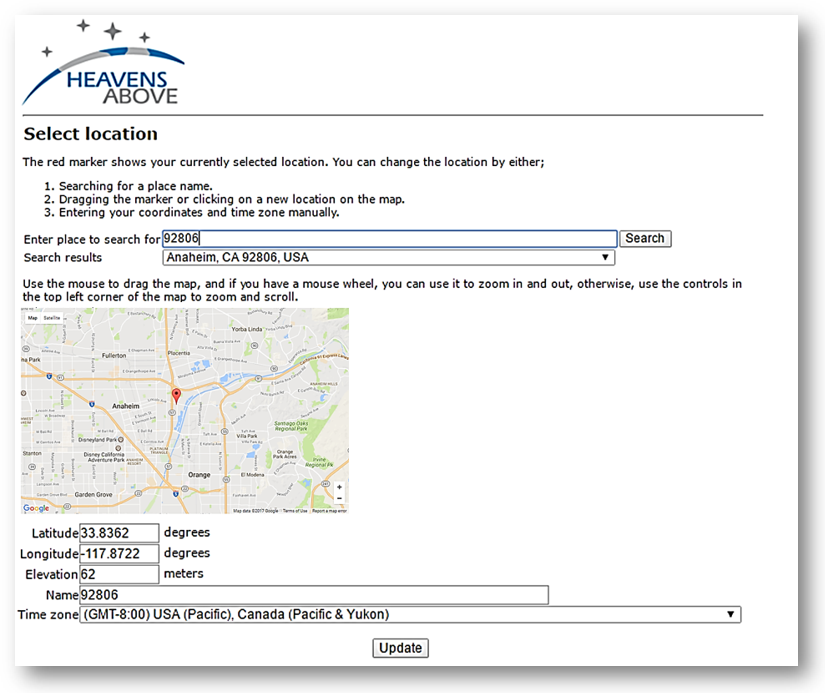Focus the place search input field
Viewport: 825px width, 693px height.
(389, 238)
